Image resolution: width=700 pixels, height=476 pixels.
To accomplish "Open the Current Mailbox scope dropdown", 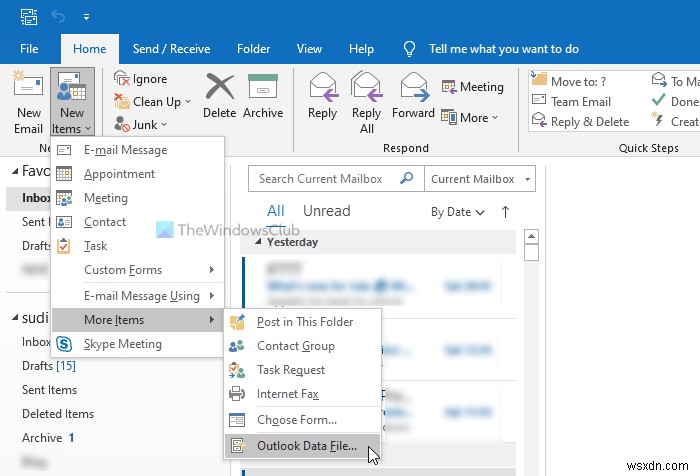I will [x=480, y=179].
